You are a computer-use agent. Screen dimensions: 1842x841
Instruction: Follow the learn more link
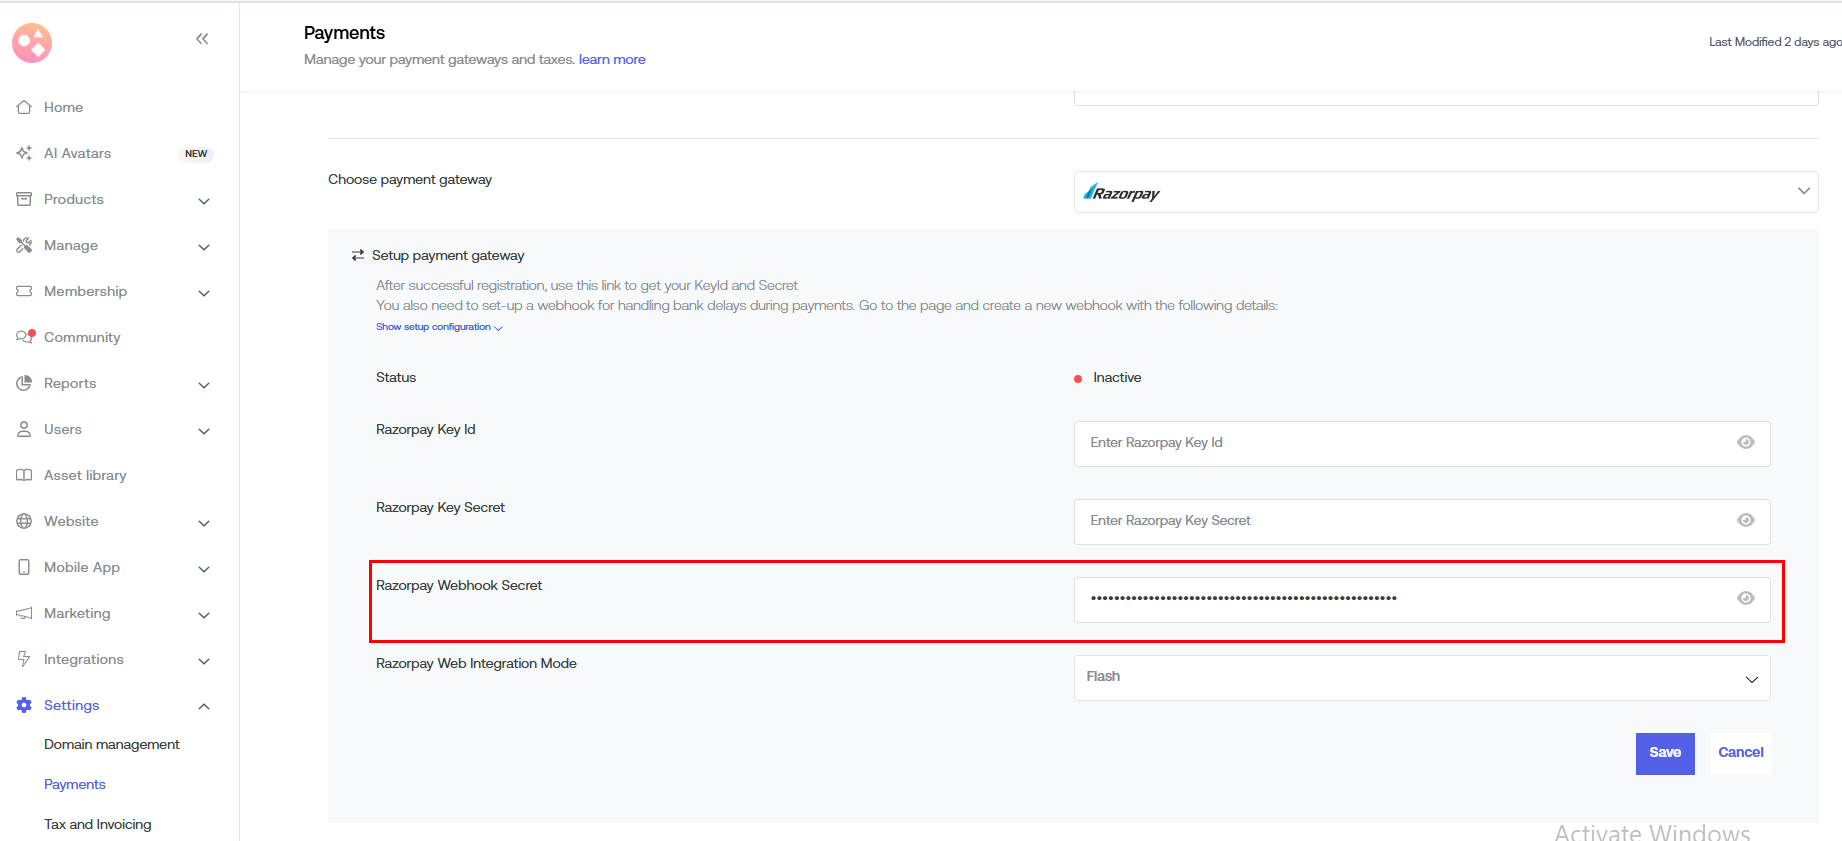(x=612, y=60)
